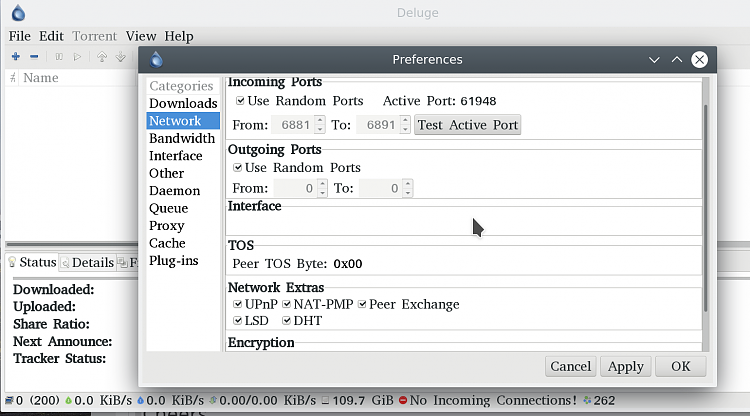Click No Incoming Connections! status text

click(x=493, y=400)
